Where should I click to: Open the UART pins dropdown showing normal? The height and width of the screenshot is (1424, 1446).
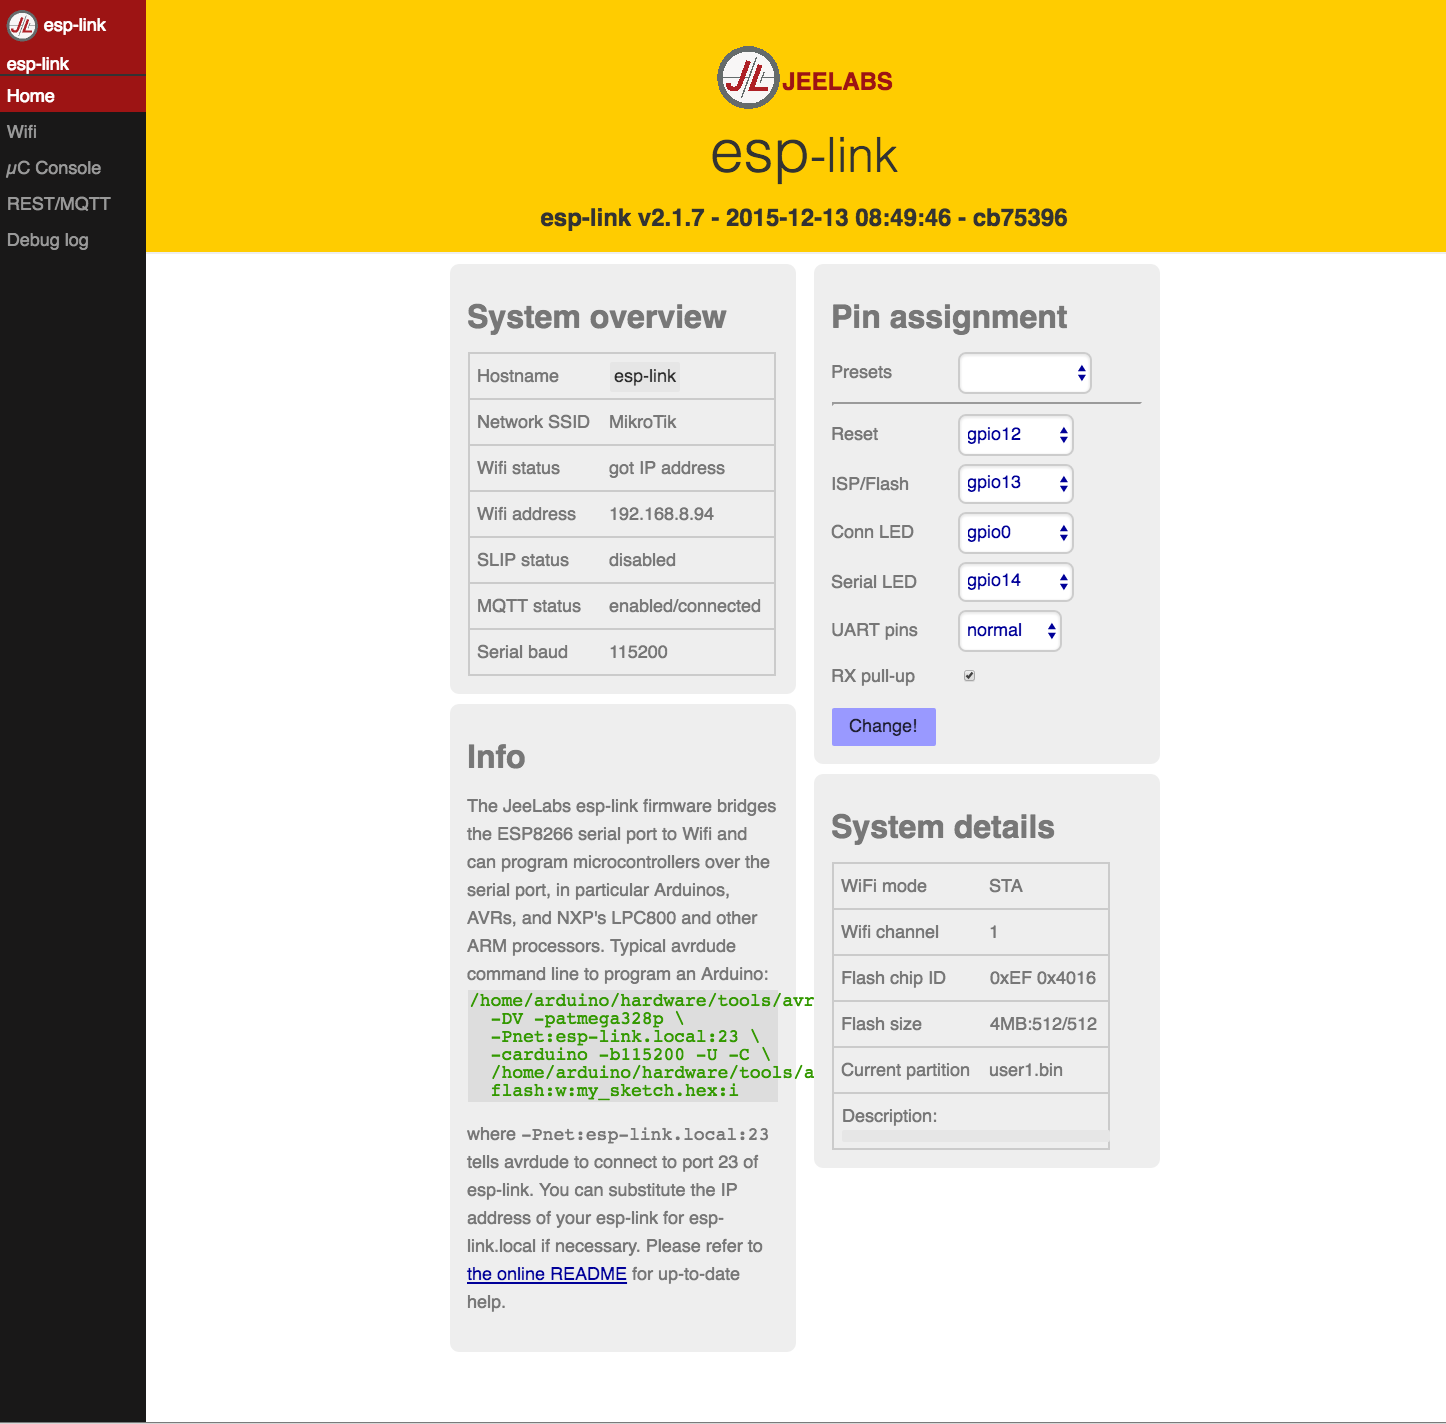(x=1010, y=631)
